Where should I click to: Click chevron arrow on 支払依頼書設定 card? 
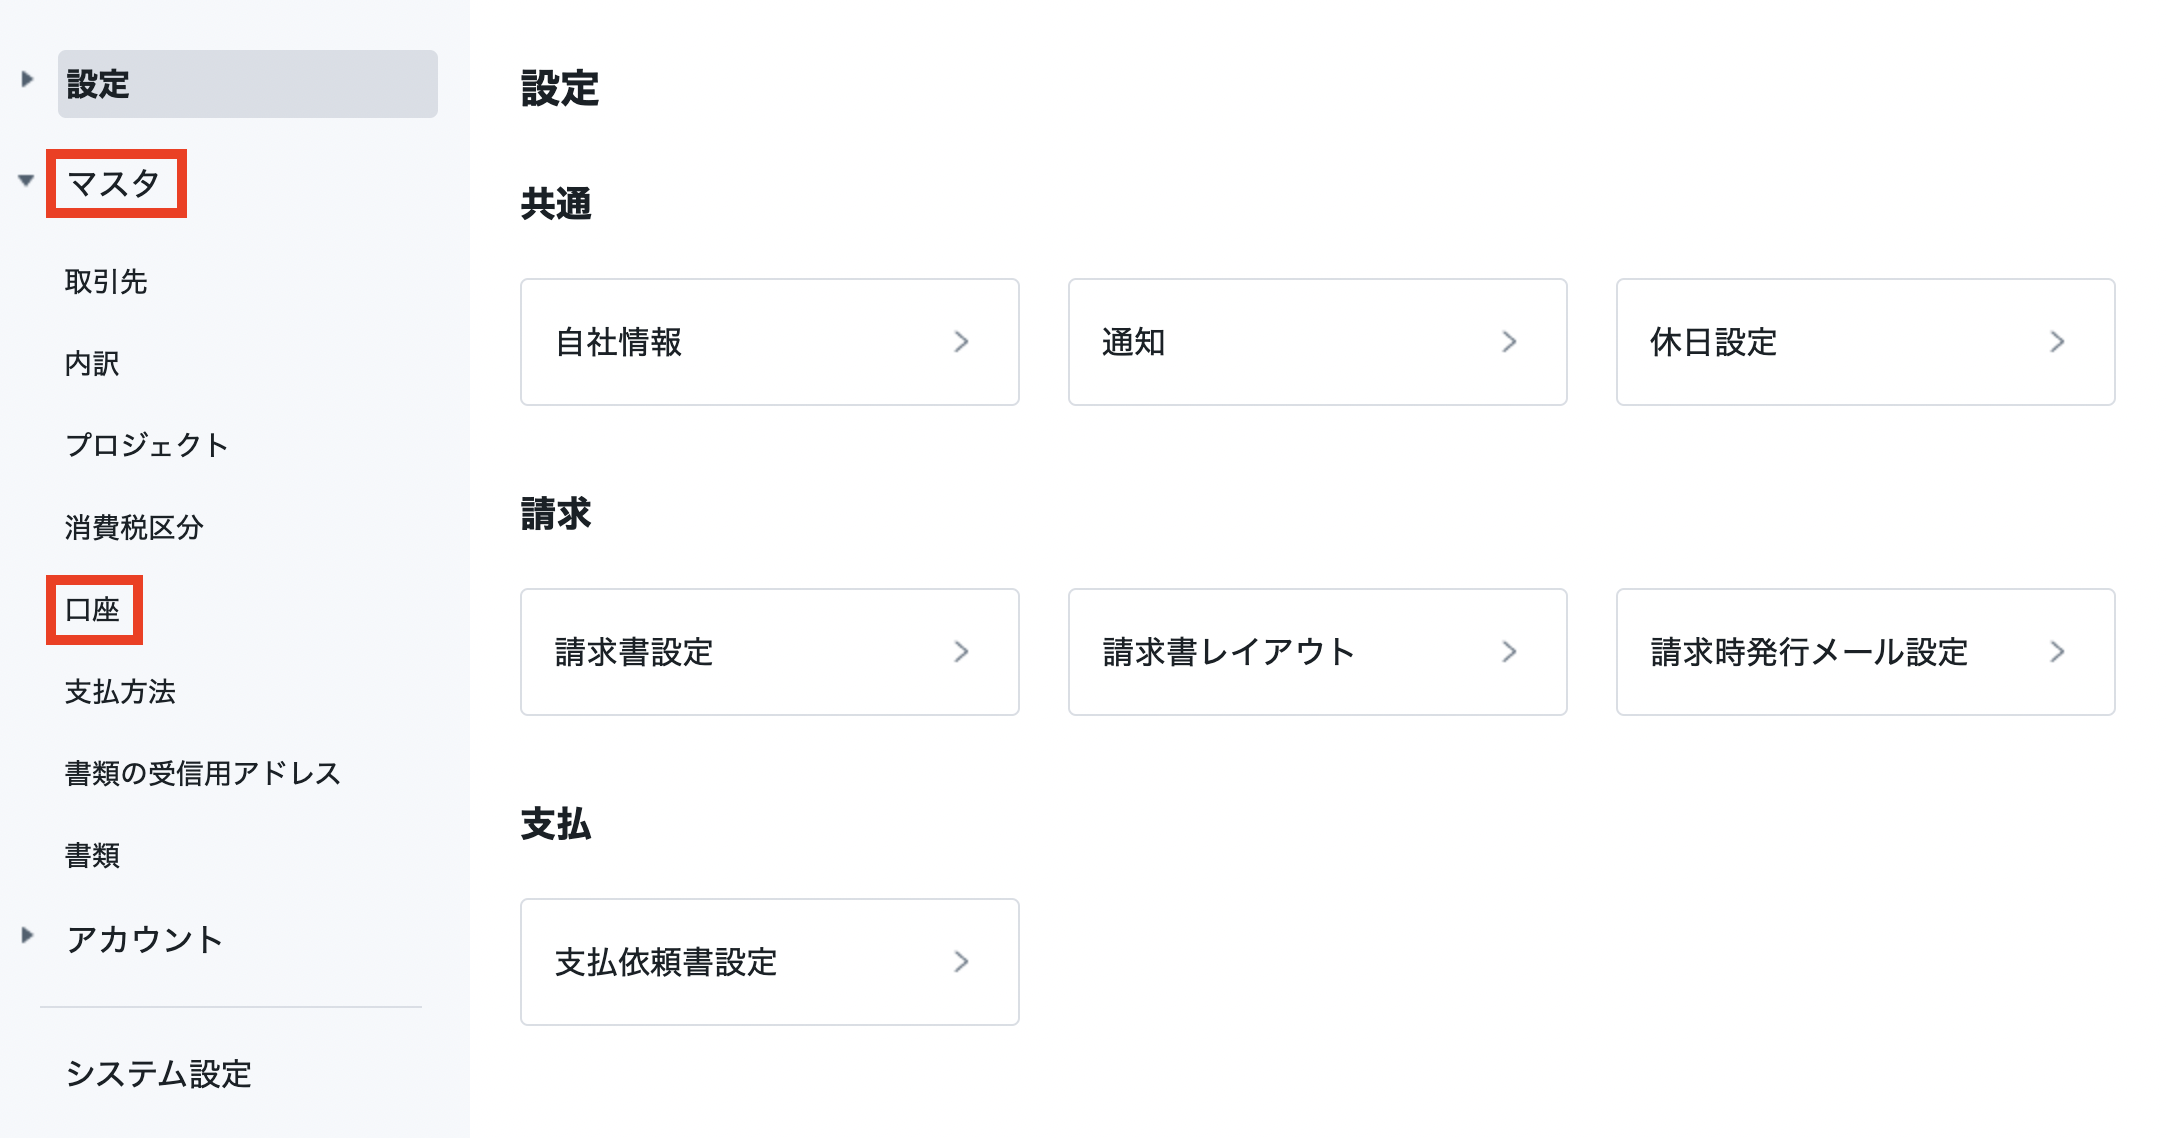[x=961, y=962]
